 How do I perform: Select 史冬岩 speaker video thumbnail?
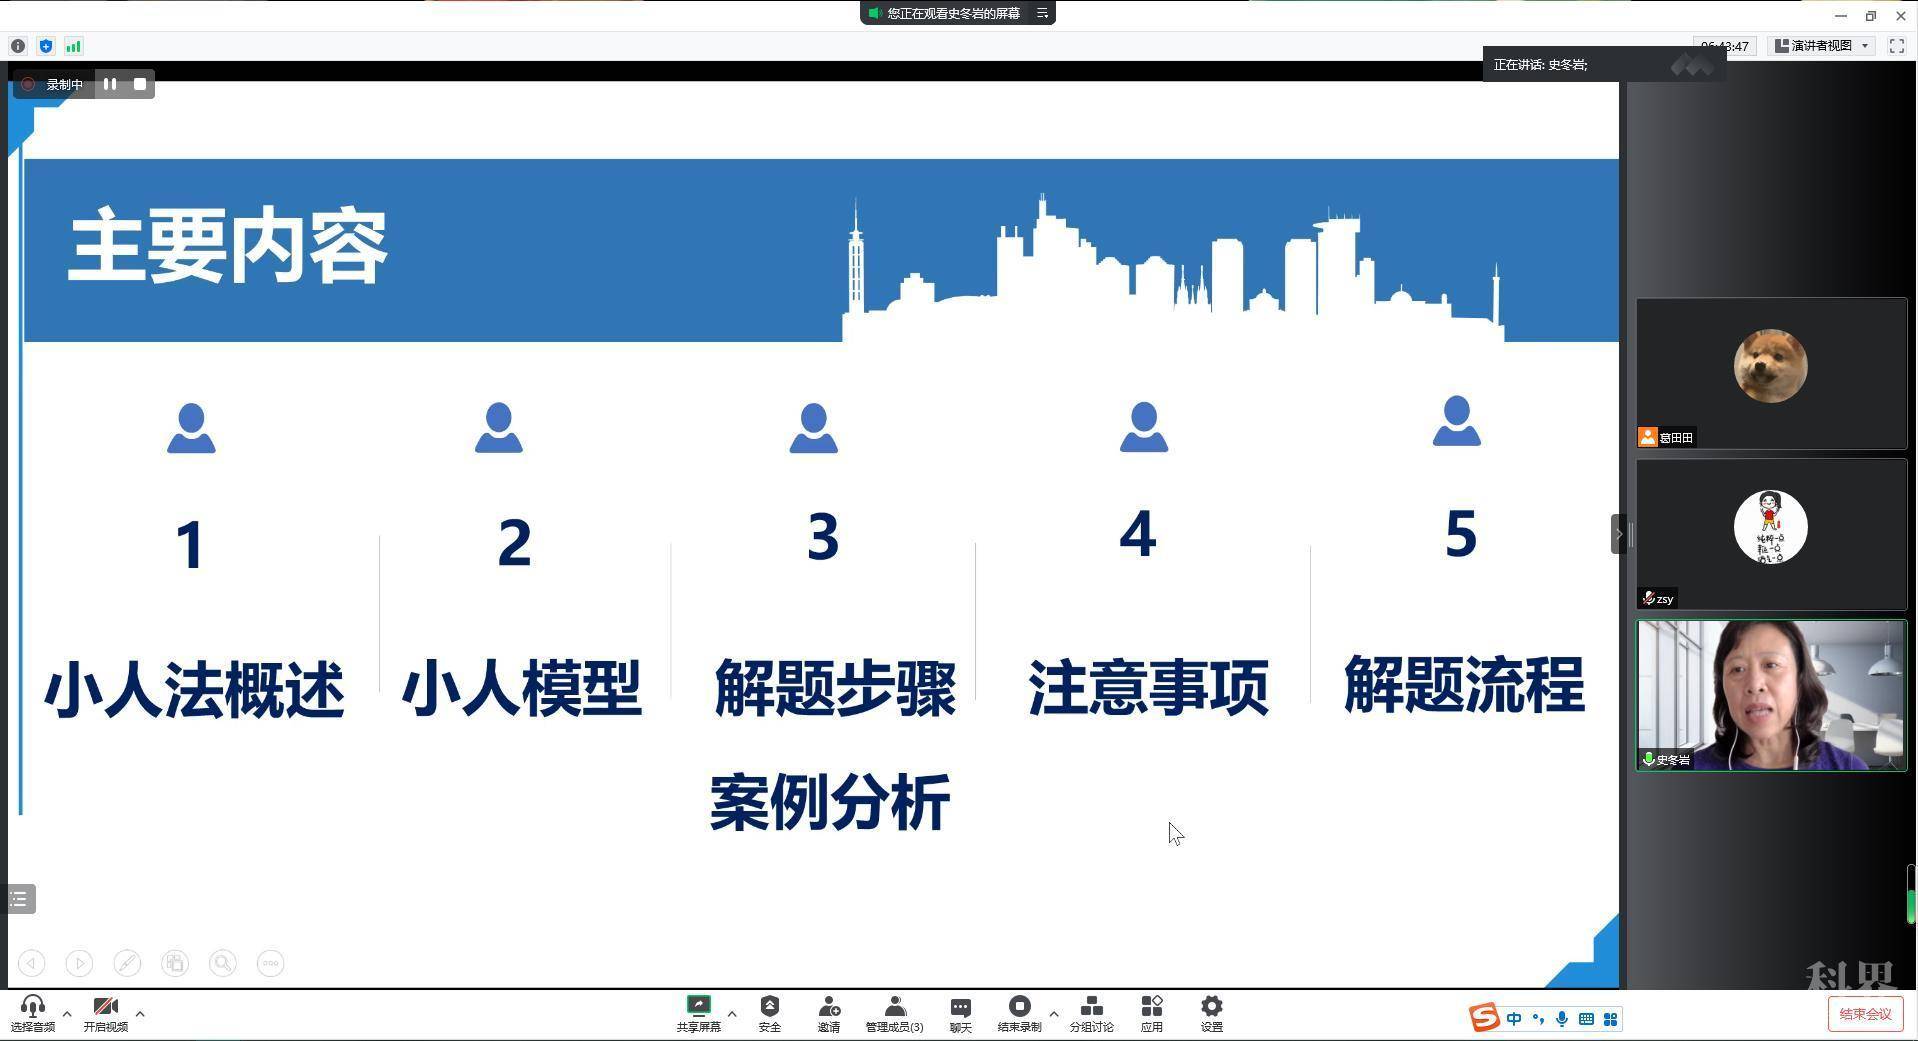(x=1771, y=695)
